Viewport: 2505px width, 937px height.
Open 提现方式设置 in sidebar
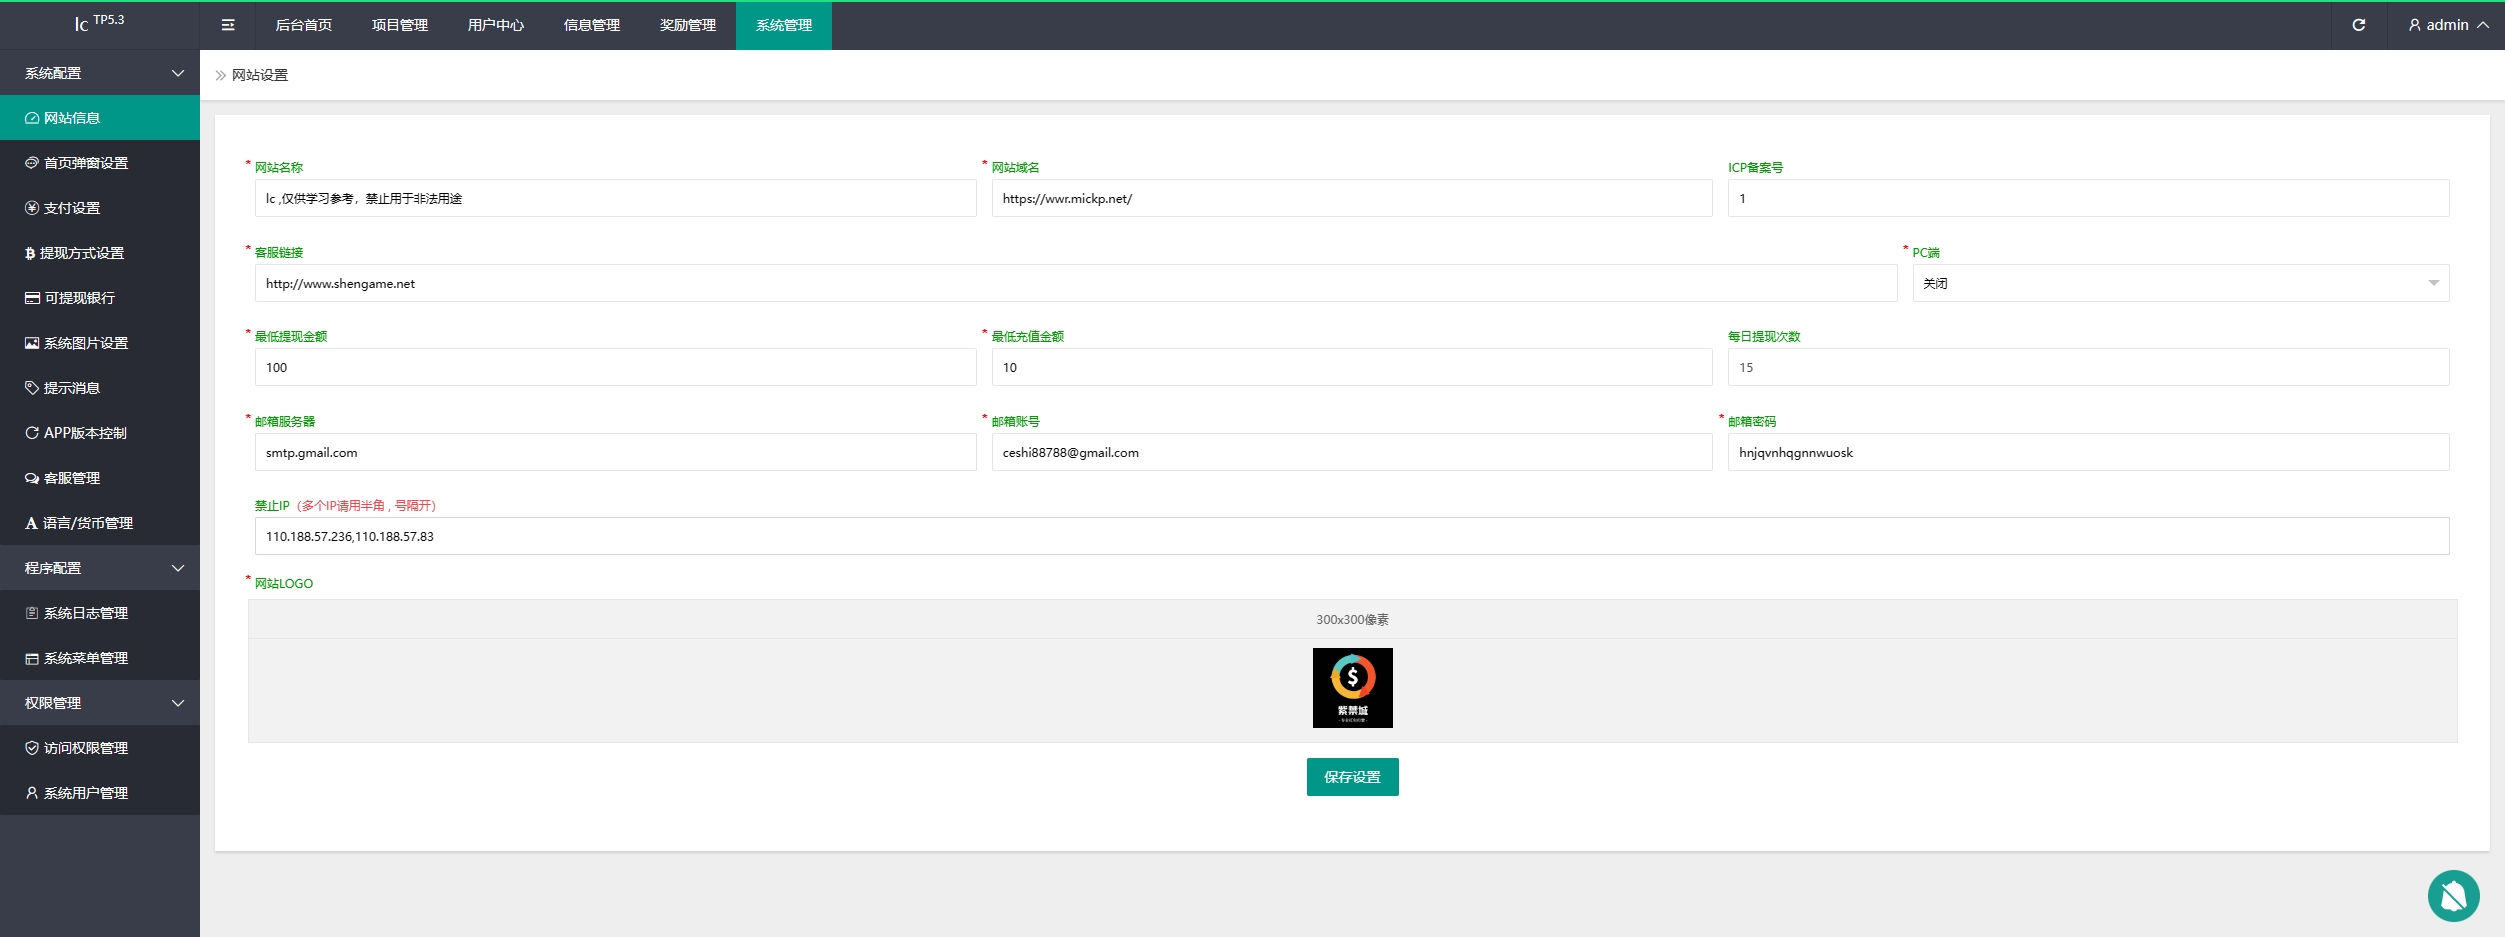pyautogui.click(x=100, y=253)
